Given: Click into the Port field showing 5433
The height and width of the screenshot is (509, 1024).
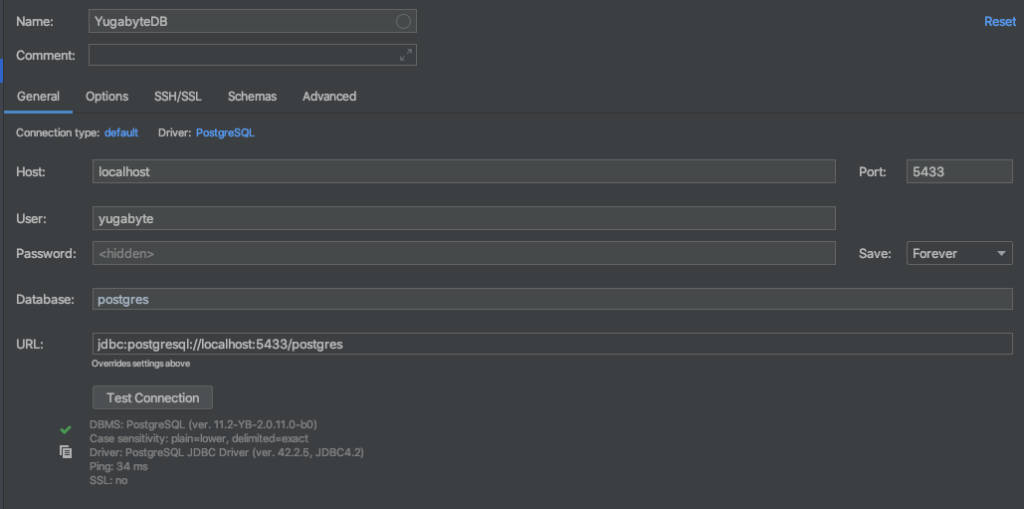Looking at the screenshot, I should pos(959,171).
